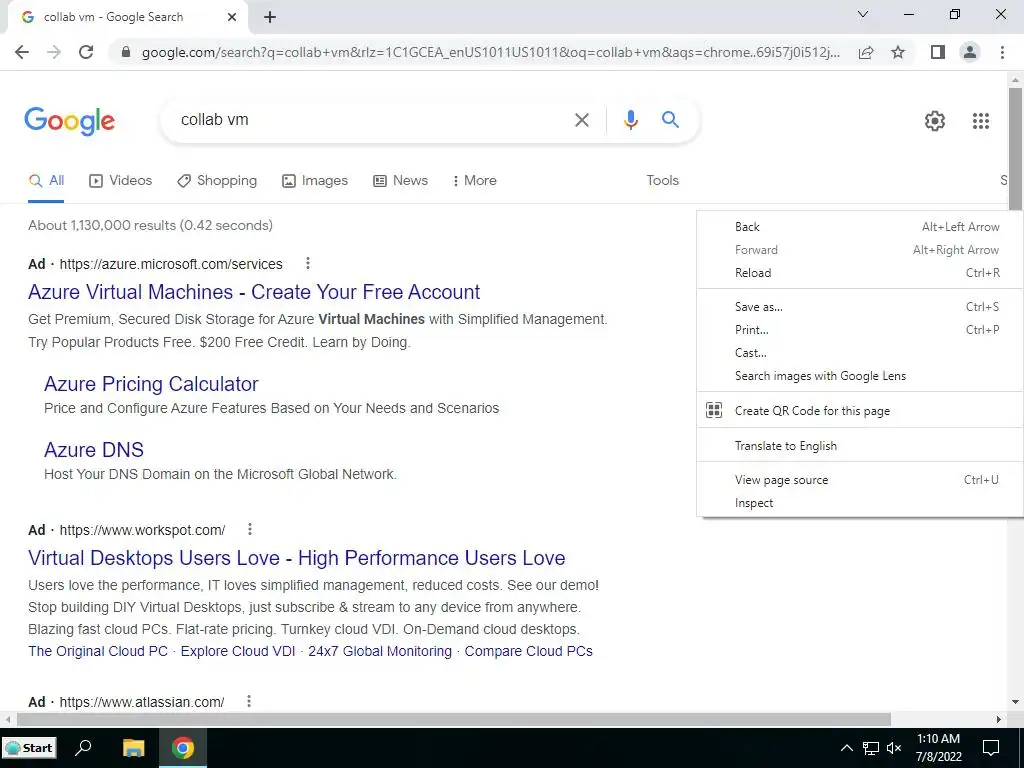Open Windows taskbar search magnifier

click(83, 748)
